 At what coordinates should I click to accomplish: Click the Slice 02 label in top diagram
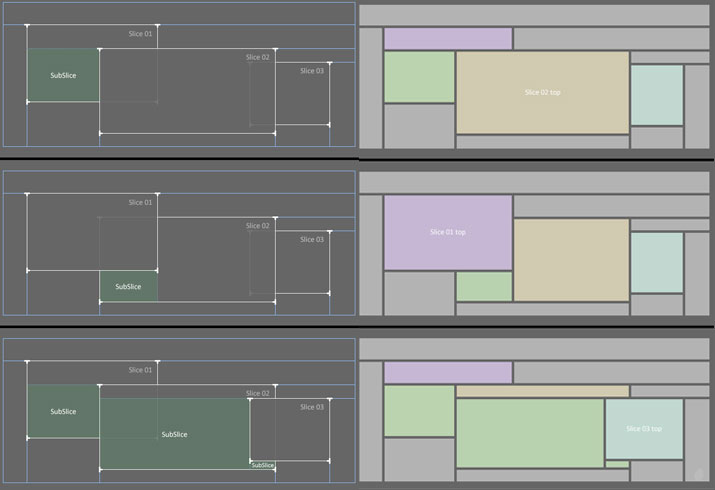(x=258, y=57)
